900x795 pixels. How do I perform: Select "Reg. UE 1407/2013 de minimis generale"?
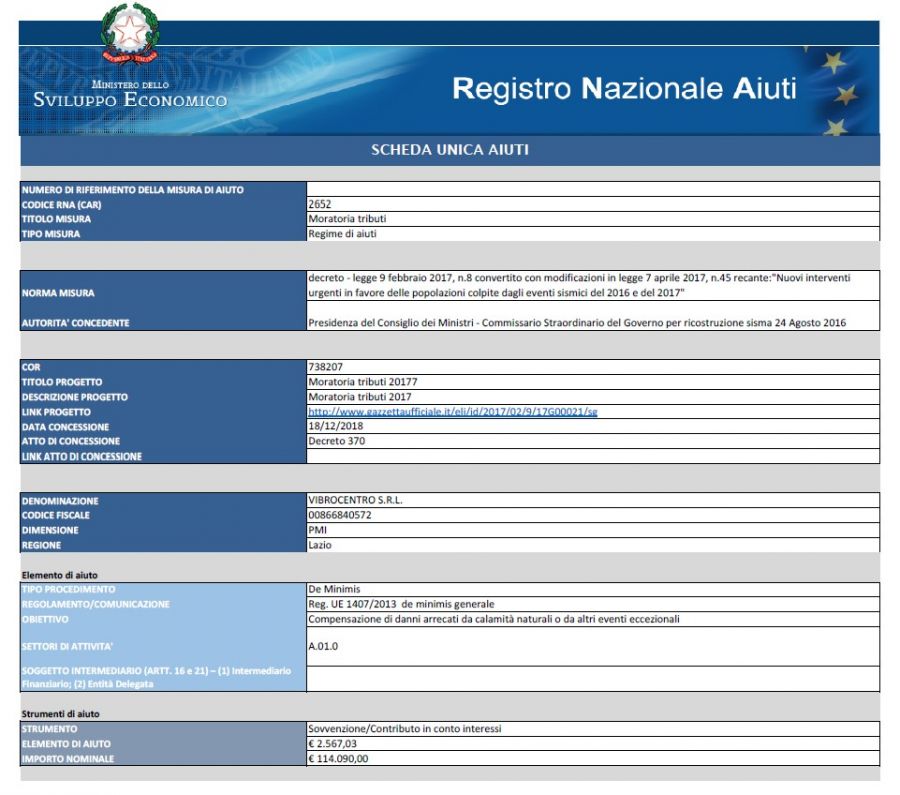click(x=401, y=604)
